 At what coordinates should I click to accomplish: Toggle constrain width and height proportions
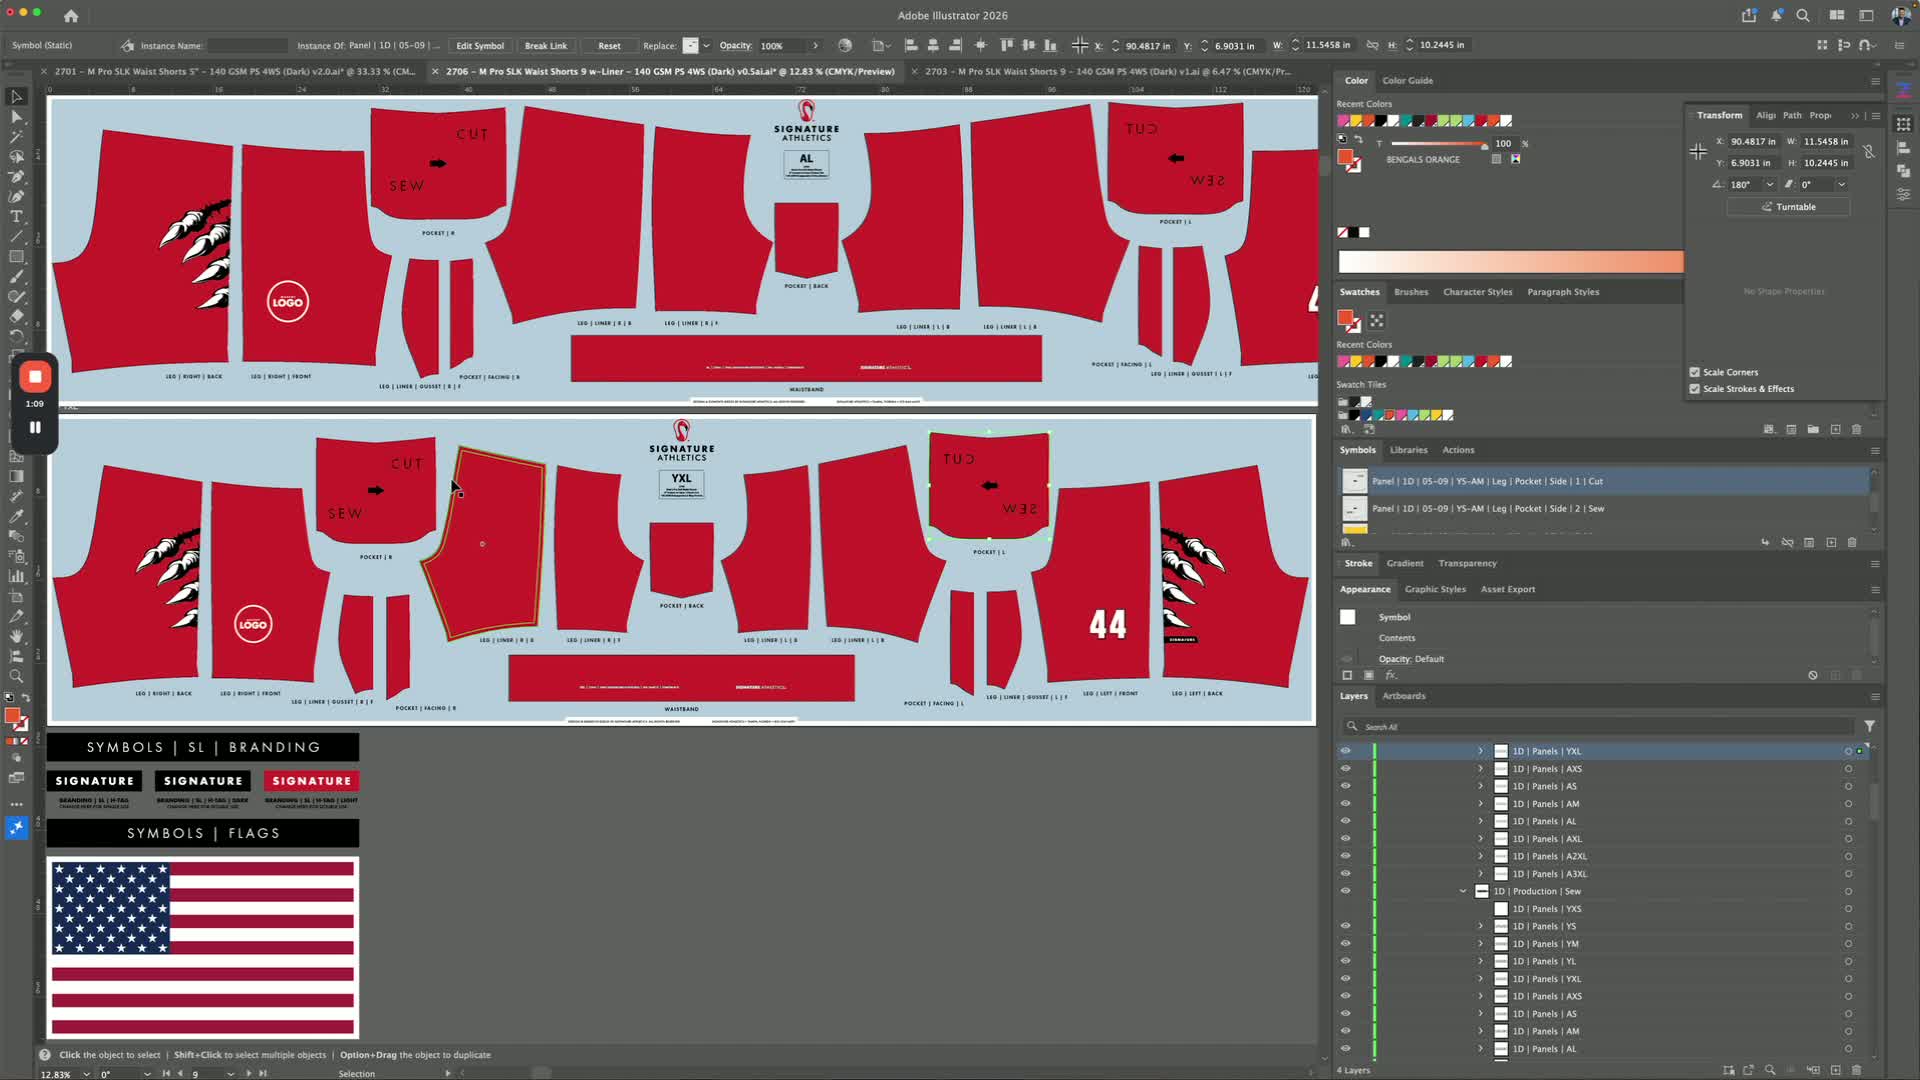[1868, 152]
